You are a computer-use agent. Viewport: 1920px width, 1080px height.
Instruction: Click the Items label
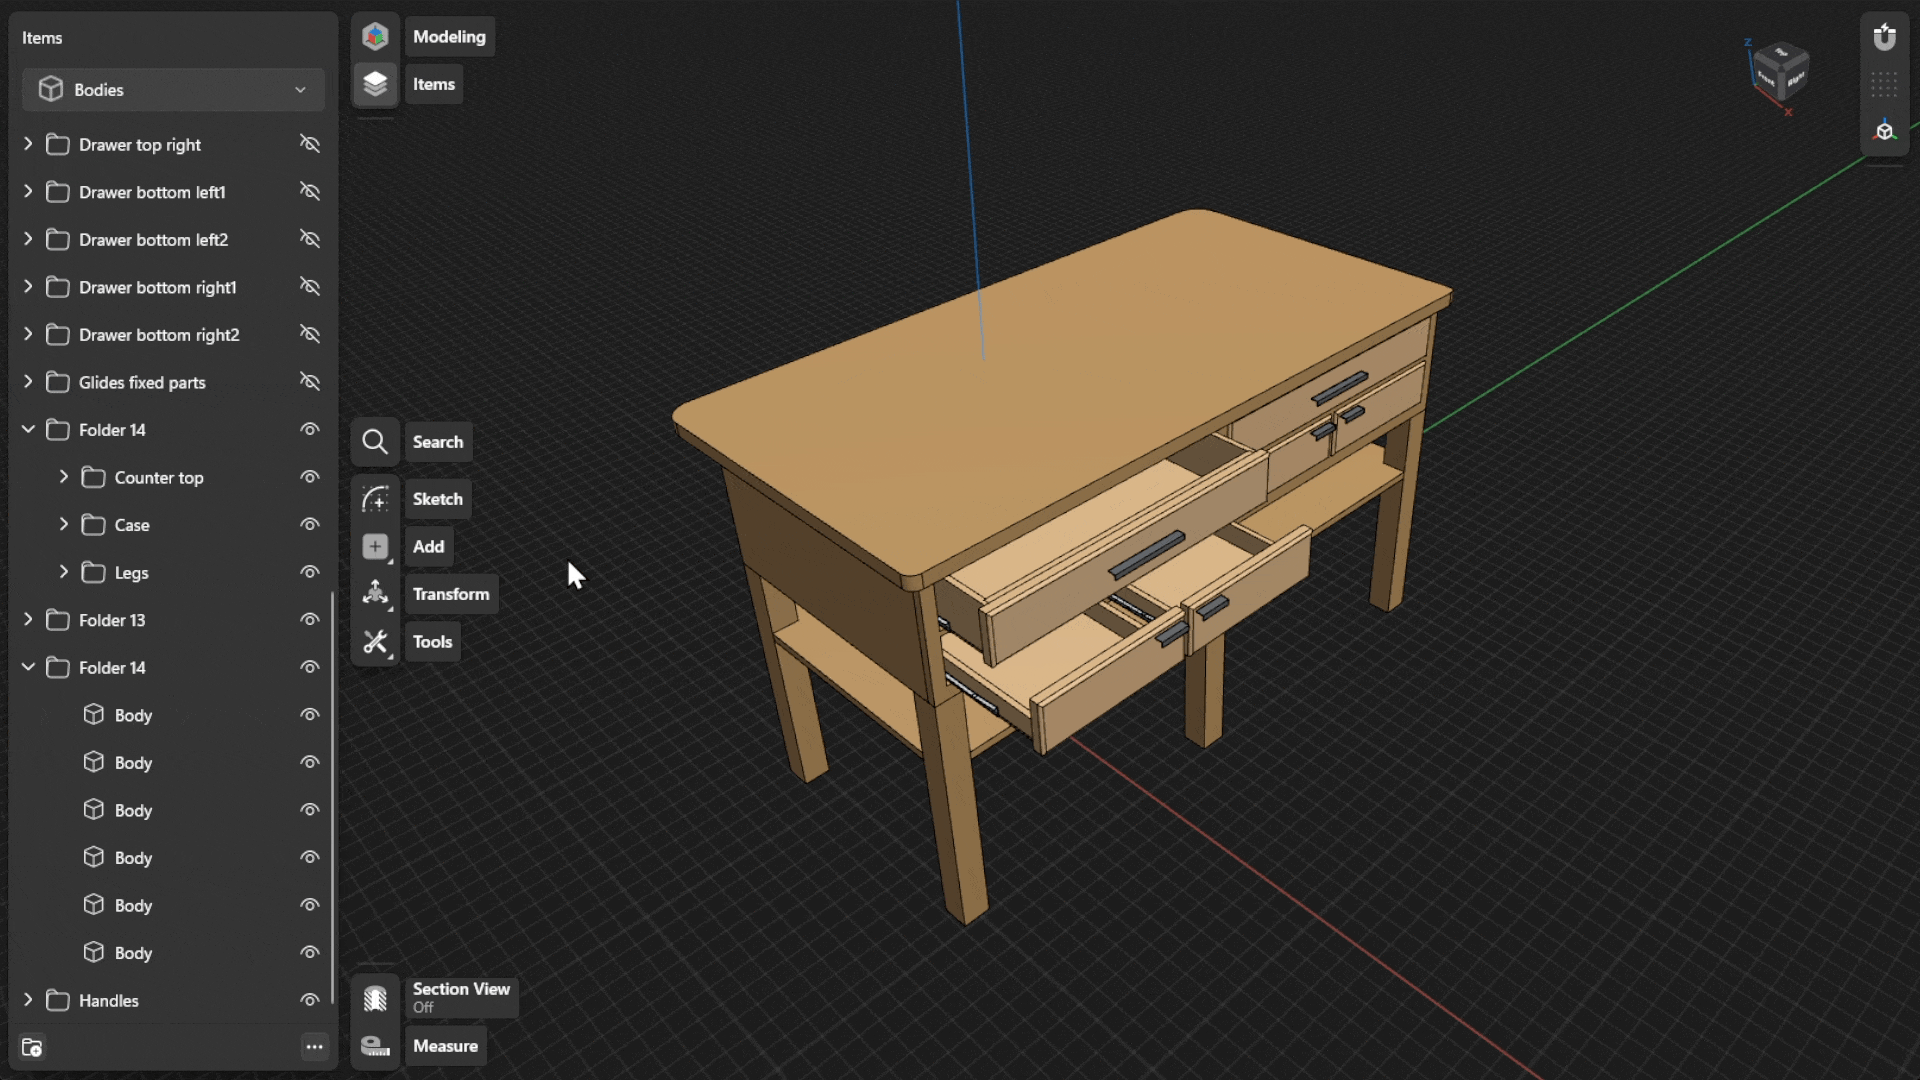(x=434, y=84)
